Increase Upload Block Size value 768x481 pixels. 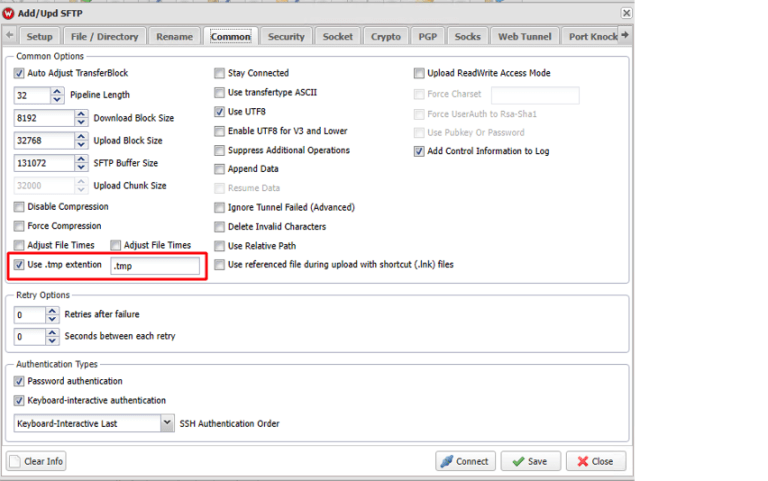pyautogui.click(x=81, y=136)
